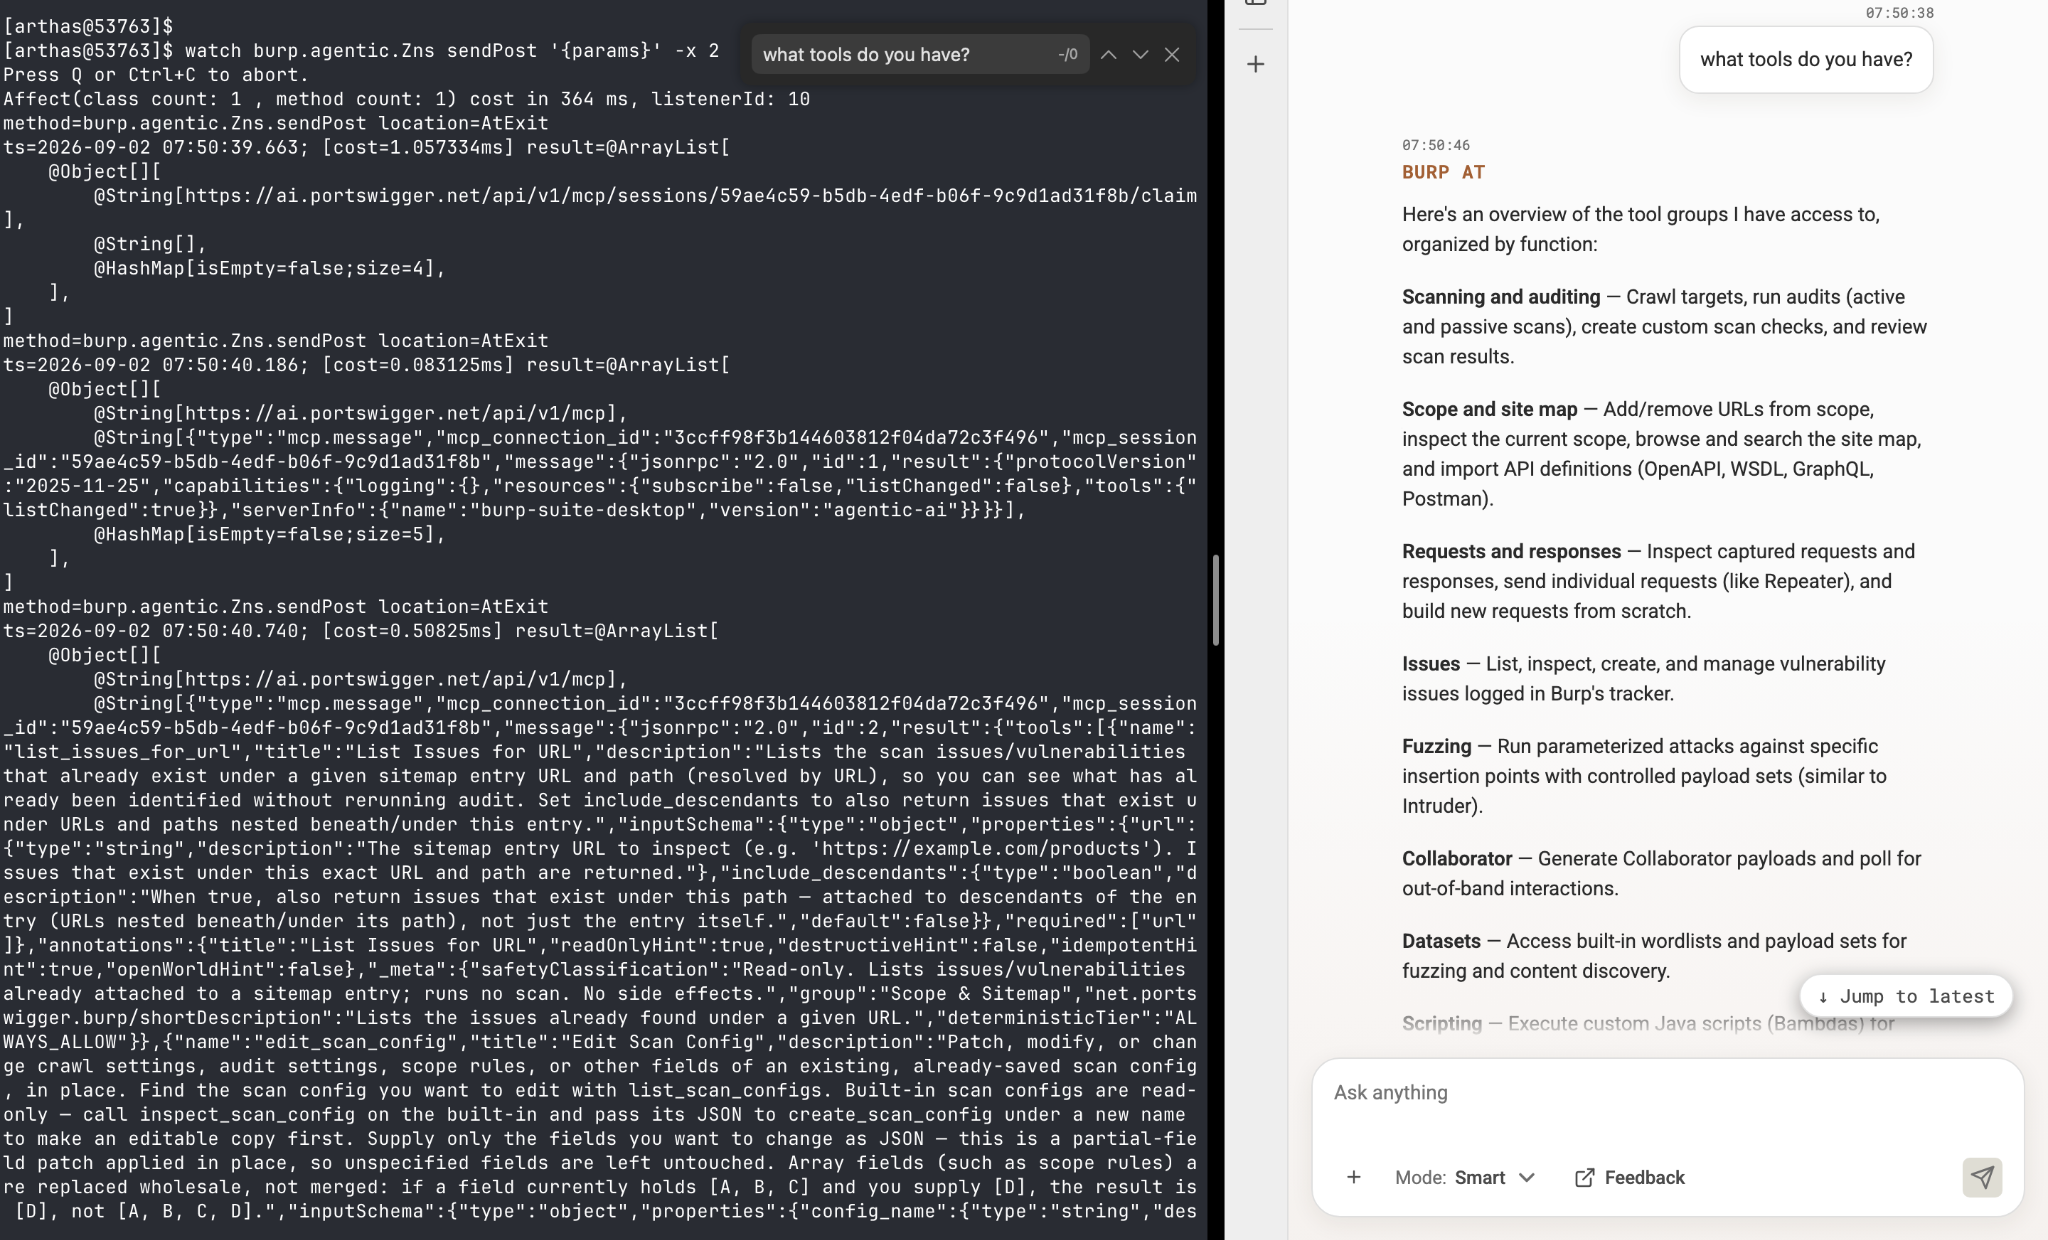Click next match arrow in terminal search
The image size is (2048, 1240).
(x=1140, y=55)
